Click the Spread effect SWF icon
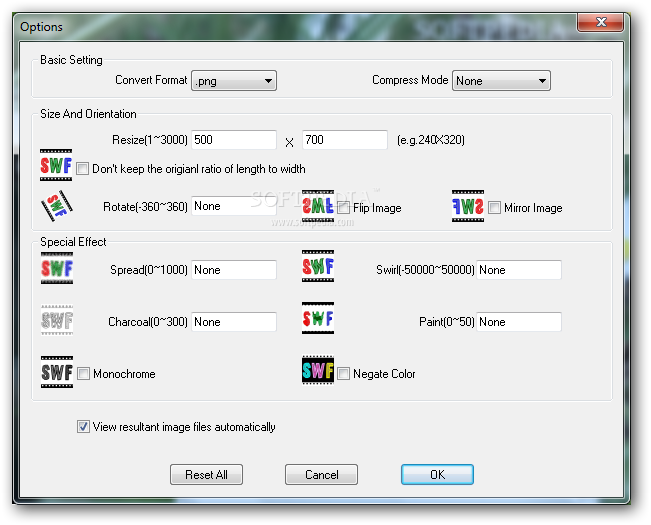 click(x=57, y=268)
